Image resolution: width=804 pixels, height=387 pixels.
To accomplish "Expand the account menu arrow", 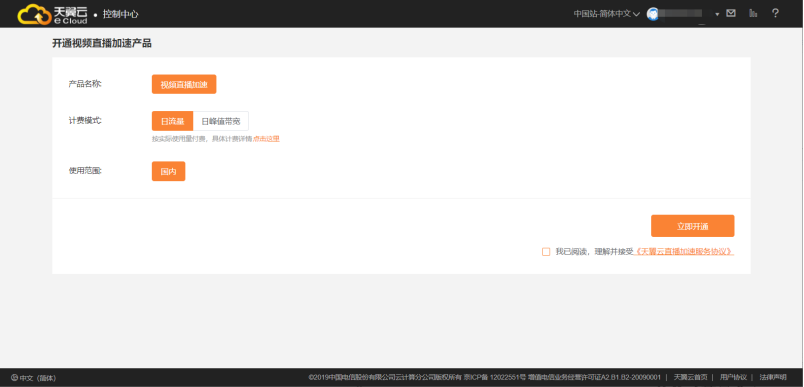I will click(717, 14).
